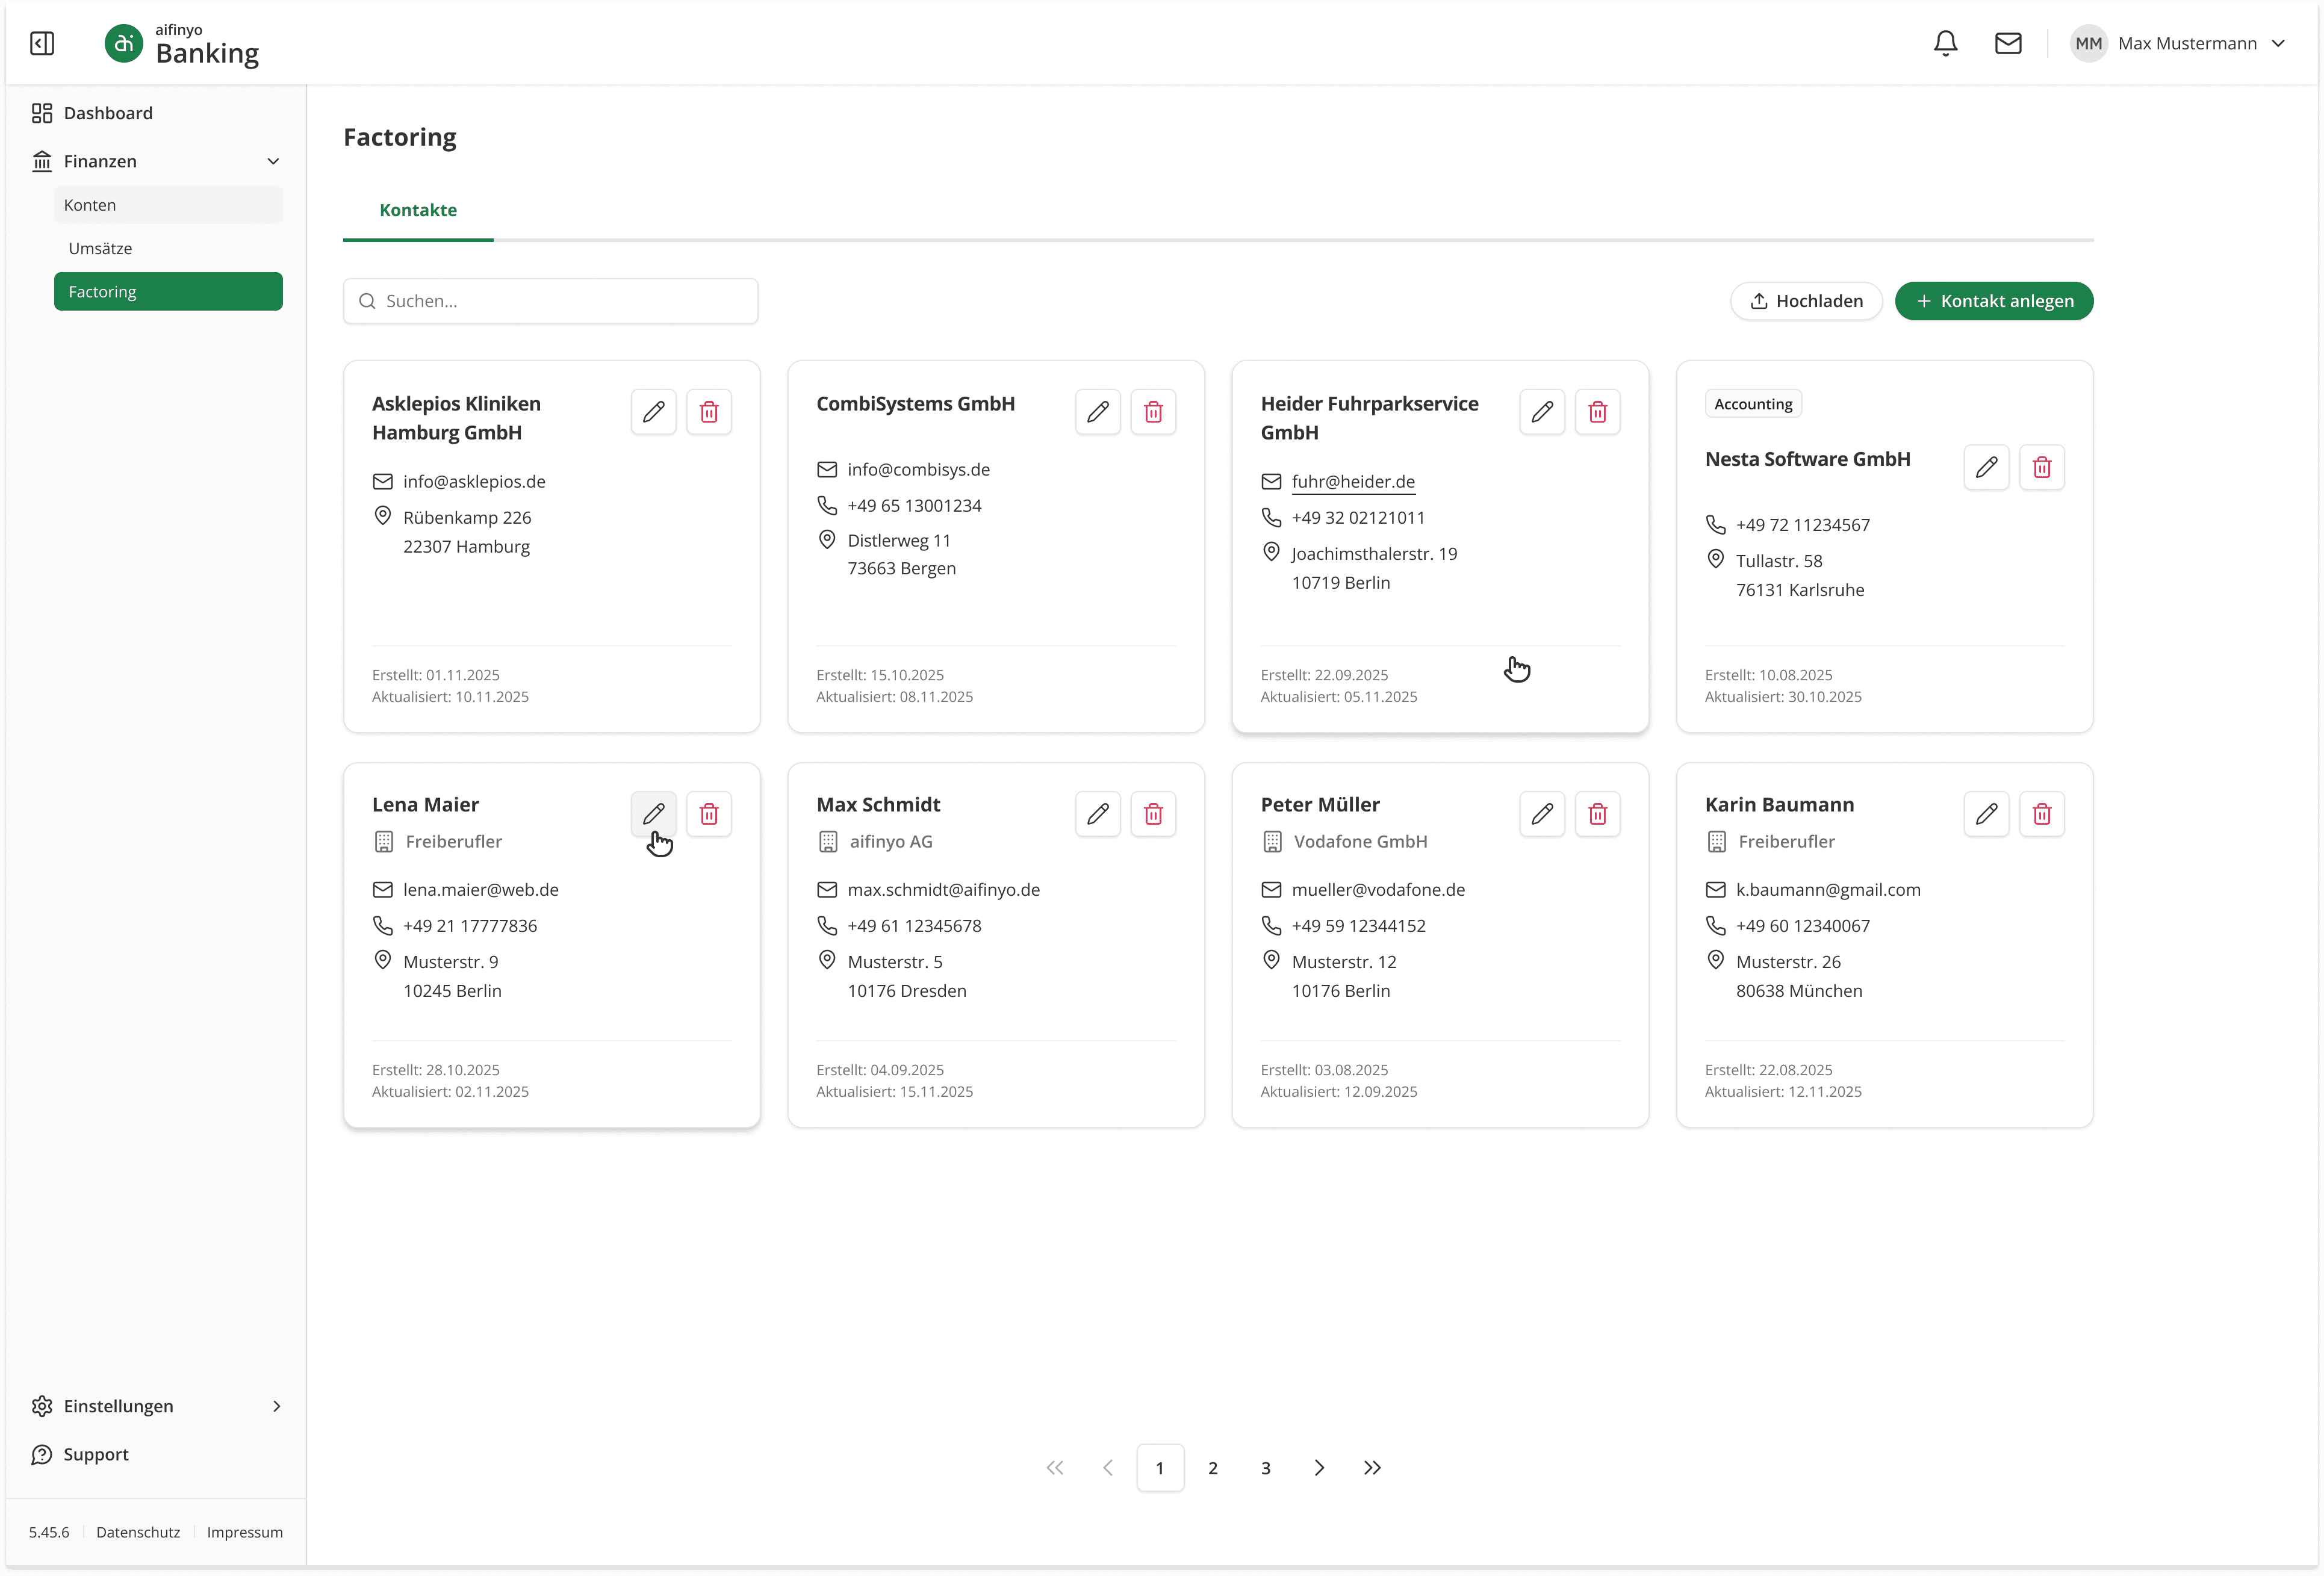Click the Hochladen upload button
This screenshot has height=1576, width=2324.
1806,301
